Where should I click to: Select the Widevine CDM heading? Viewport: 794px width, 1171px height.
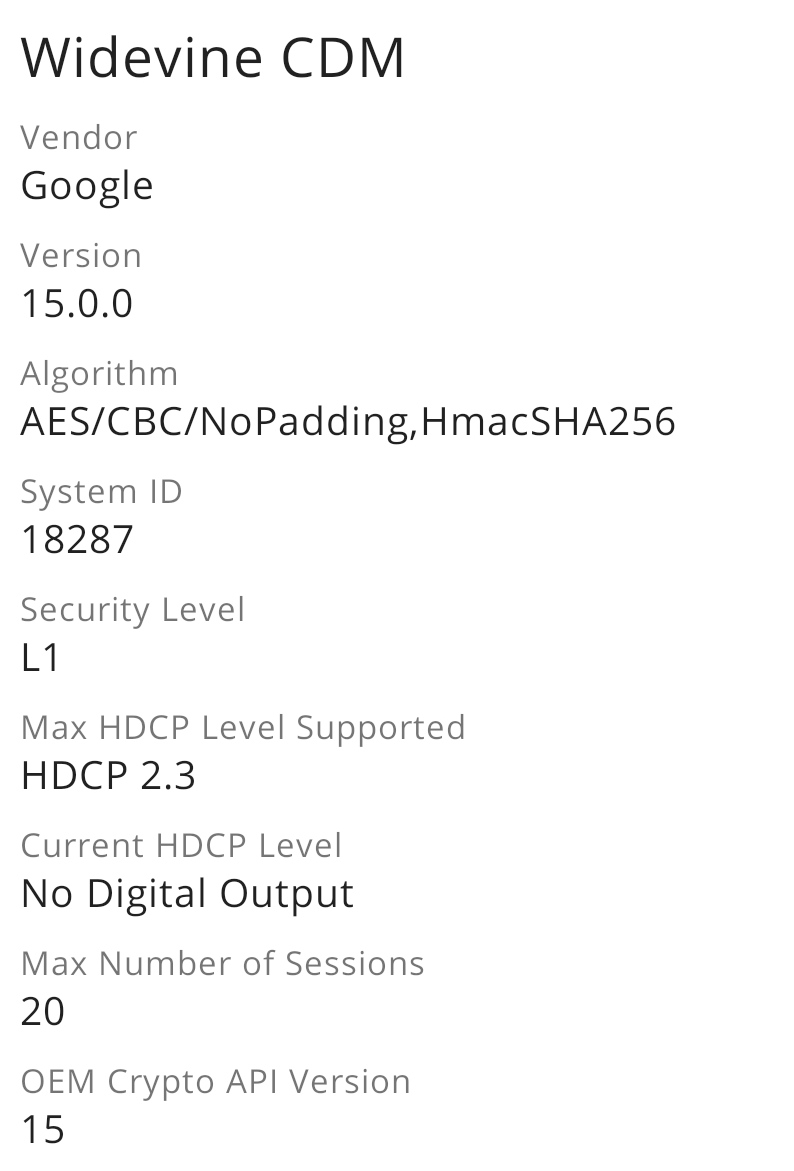point(213,58)
